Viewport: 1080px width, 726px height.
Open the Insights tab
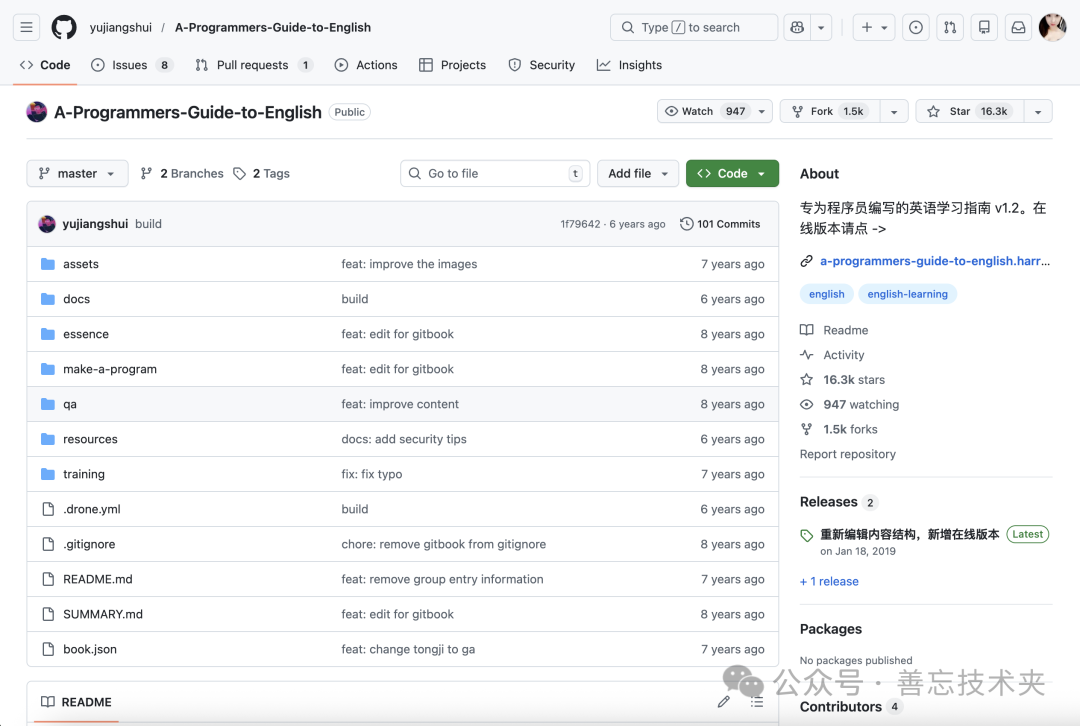pyautogui.click(x=629, y=64)
